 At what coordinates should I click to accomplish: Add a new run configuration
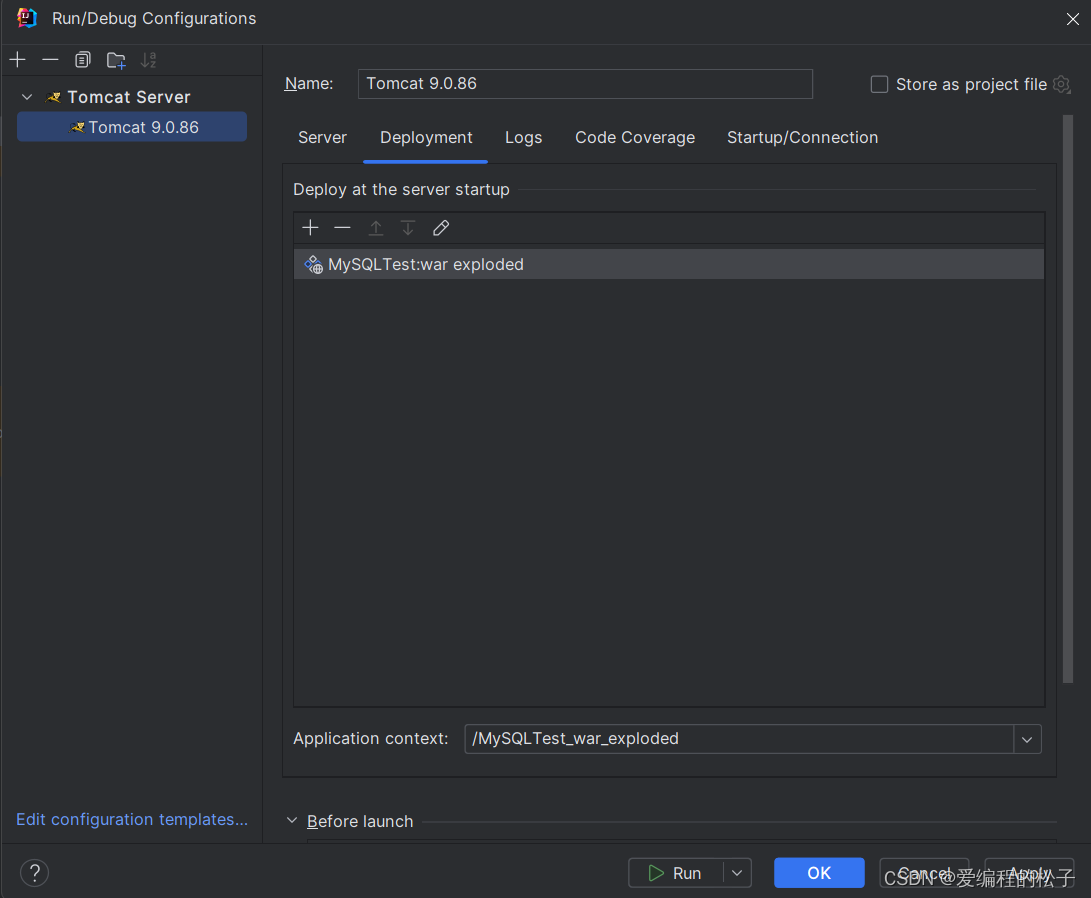[x=17, y=60]
